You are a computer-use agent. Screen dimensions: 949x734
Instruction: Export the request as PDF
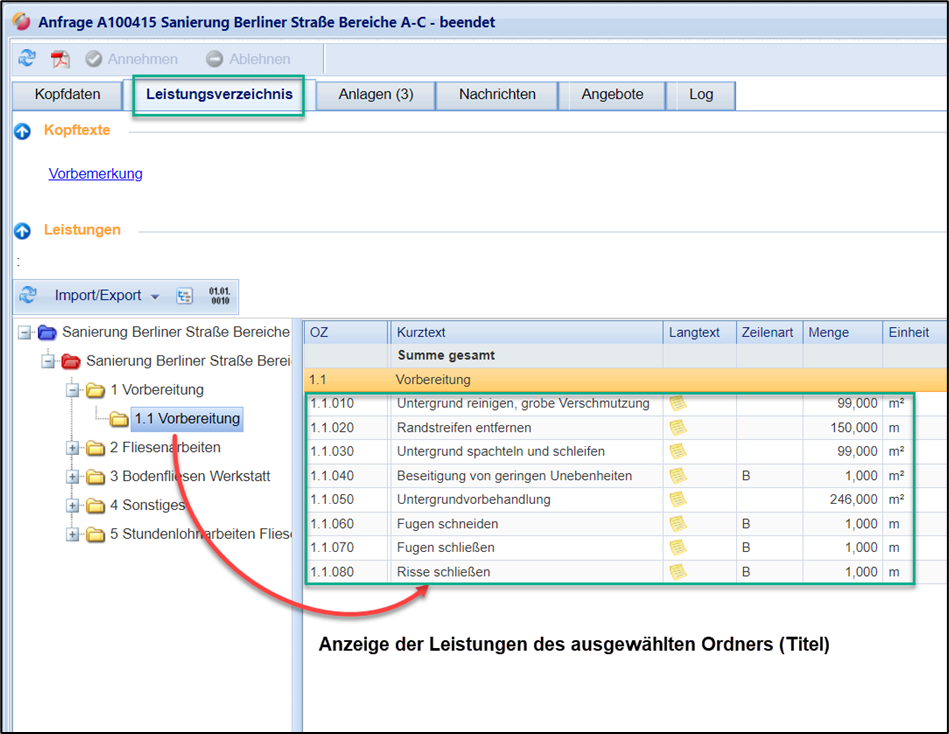click(61, 59)
